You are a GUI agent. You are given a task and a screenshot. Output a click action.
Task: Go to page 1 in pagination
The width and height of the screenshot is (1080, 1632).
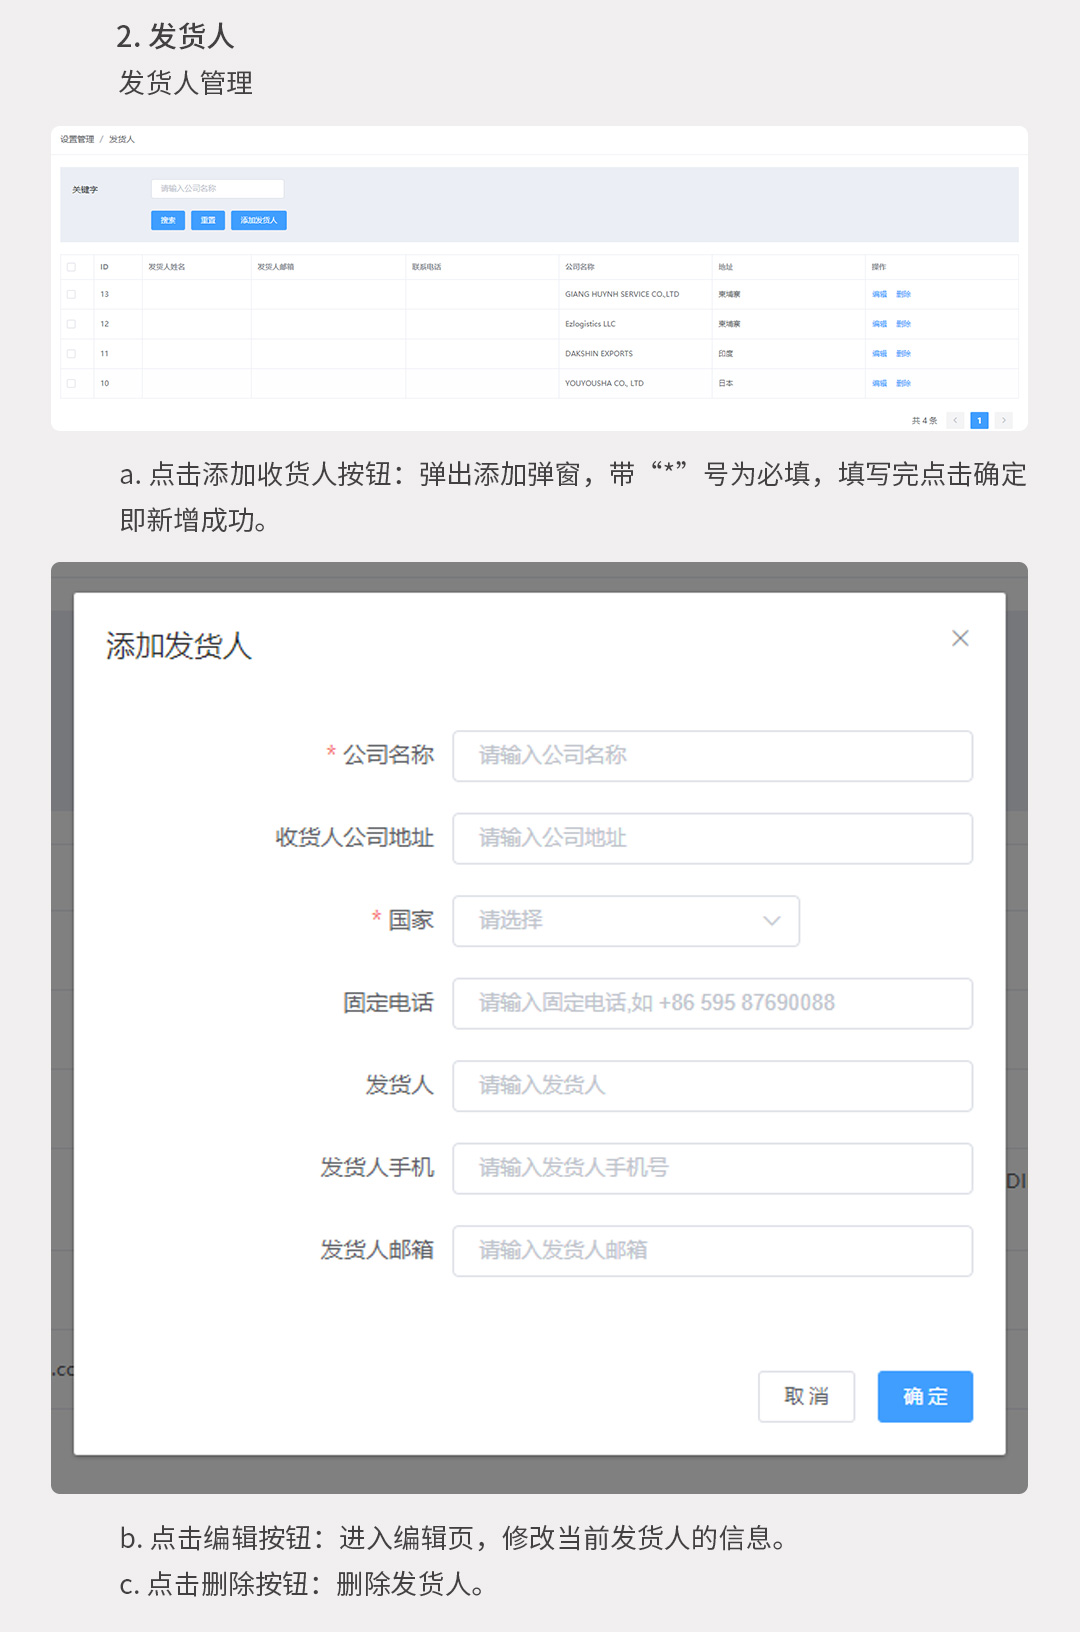[979, 421]
